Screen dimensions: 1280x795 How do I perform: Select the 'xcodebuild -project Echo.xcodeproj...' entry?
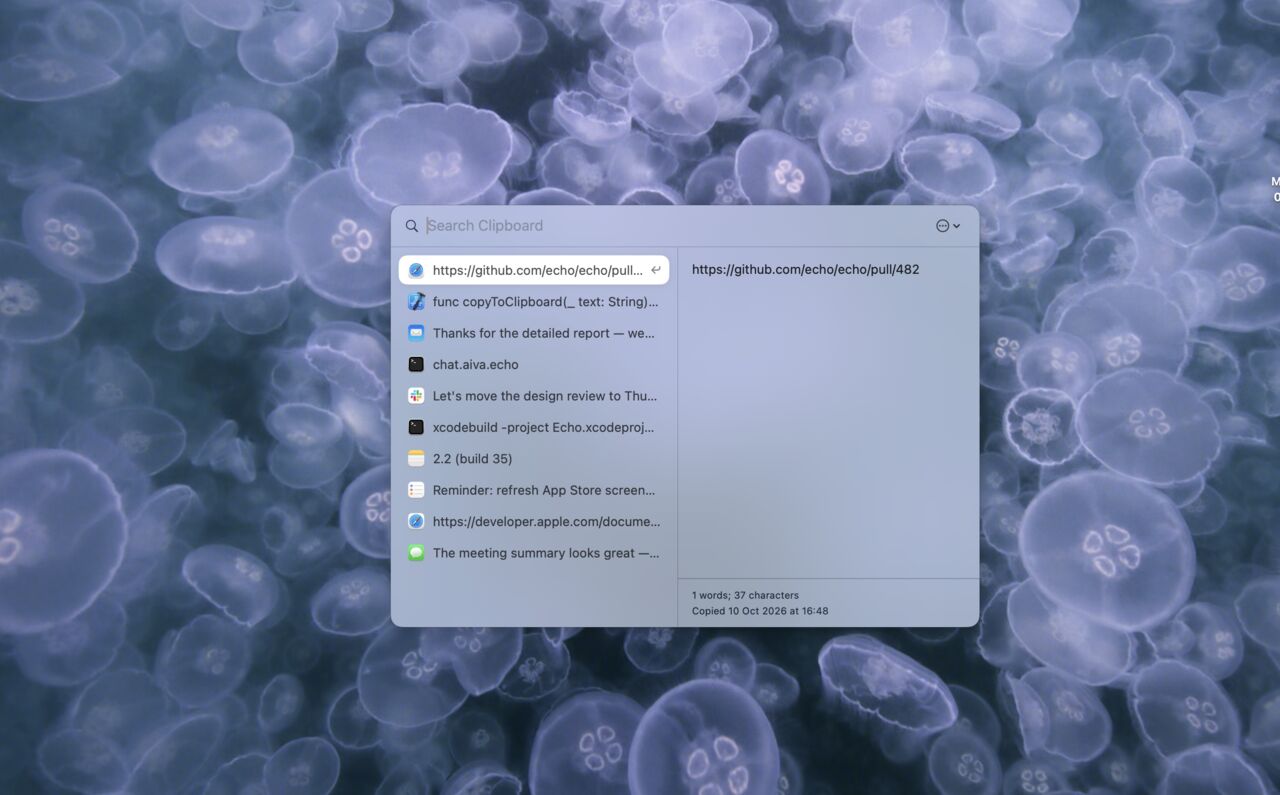click(534, 427)
